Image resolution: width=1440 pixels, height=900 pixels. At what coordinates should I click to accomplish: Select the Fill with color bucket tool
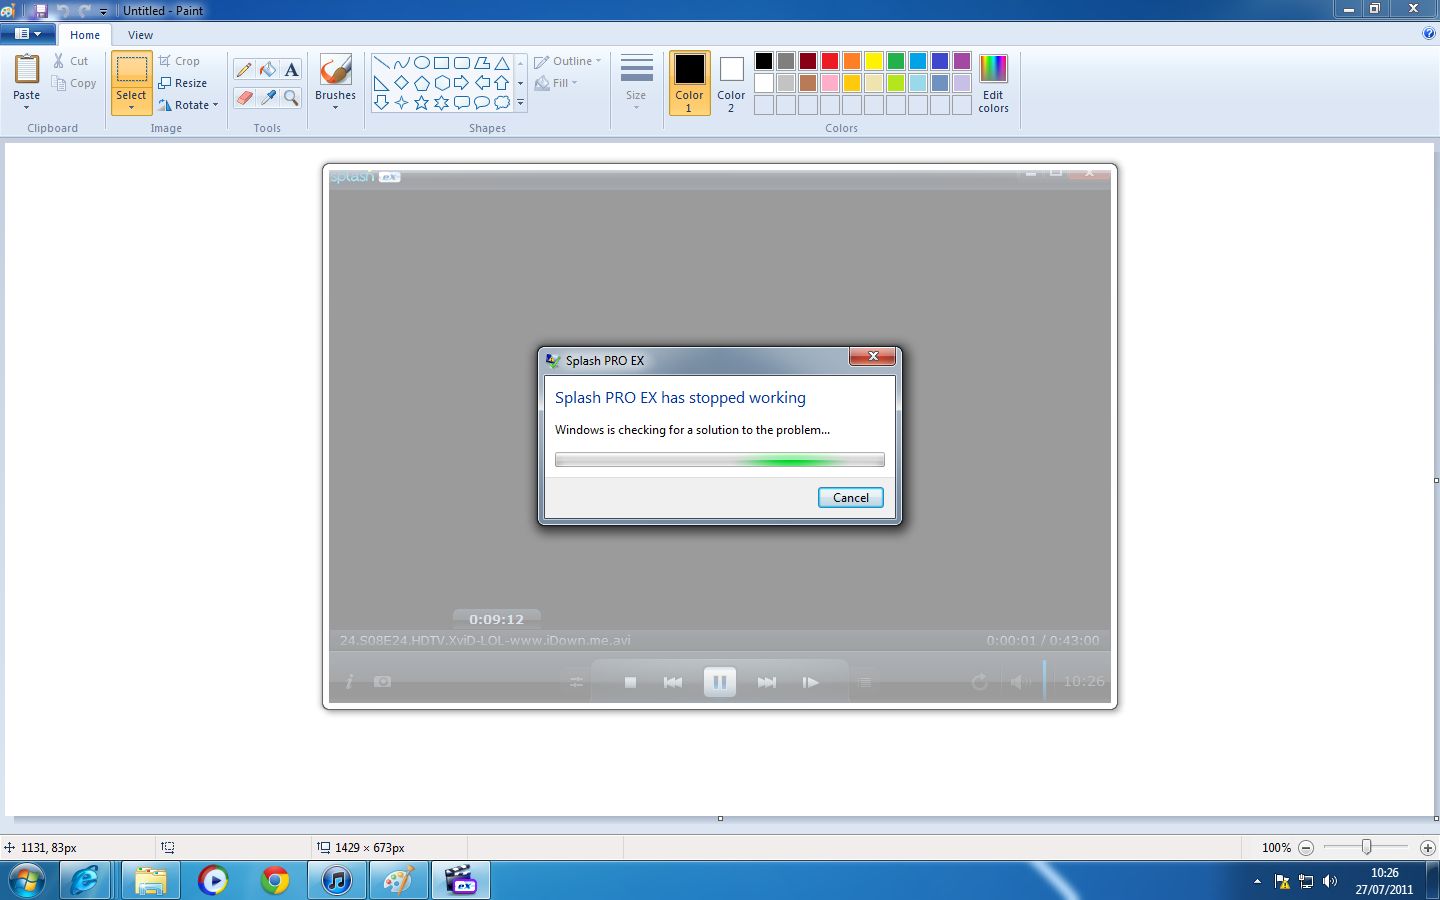267,69
